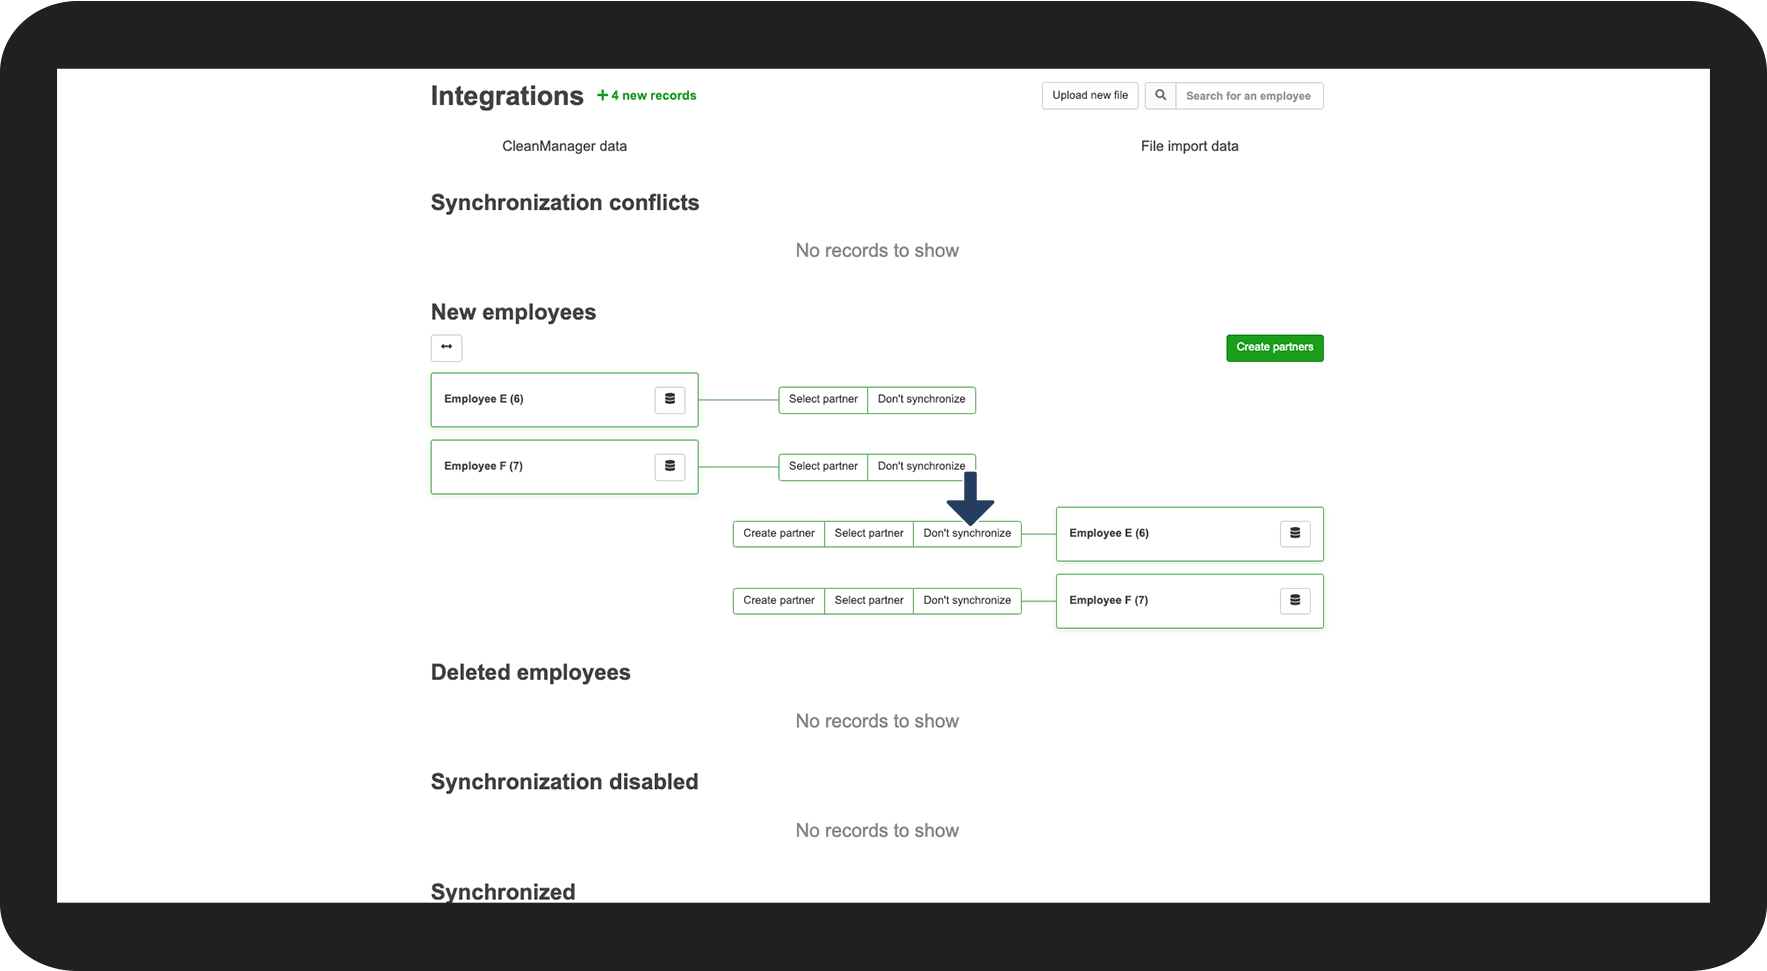Click the swap-columns arrows icon under New employees
Image resolution: width=1767 pixels, height=971 pixels.
pos(446,347)
